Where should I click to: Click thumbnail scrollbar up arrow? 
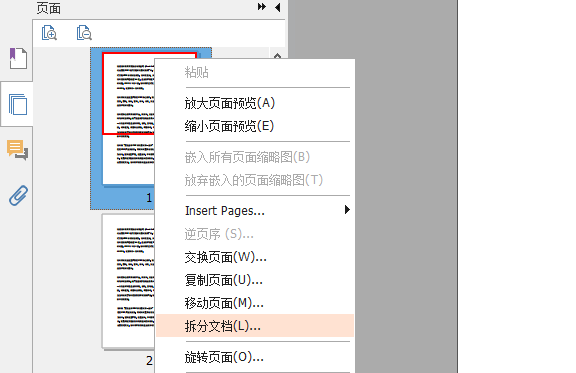coord(278,55)
